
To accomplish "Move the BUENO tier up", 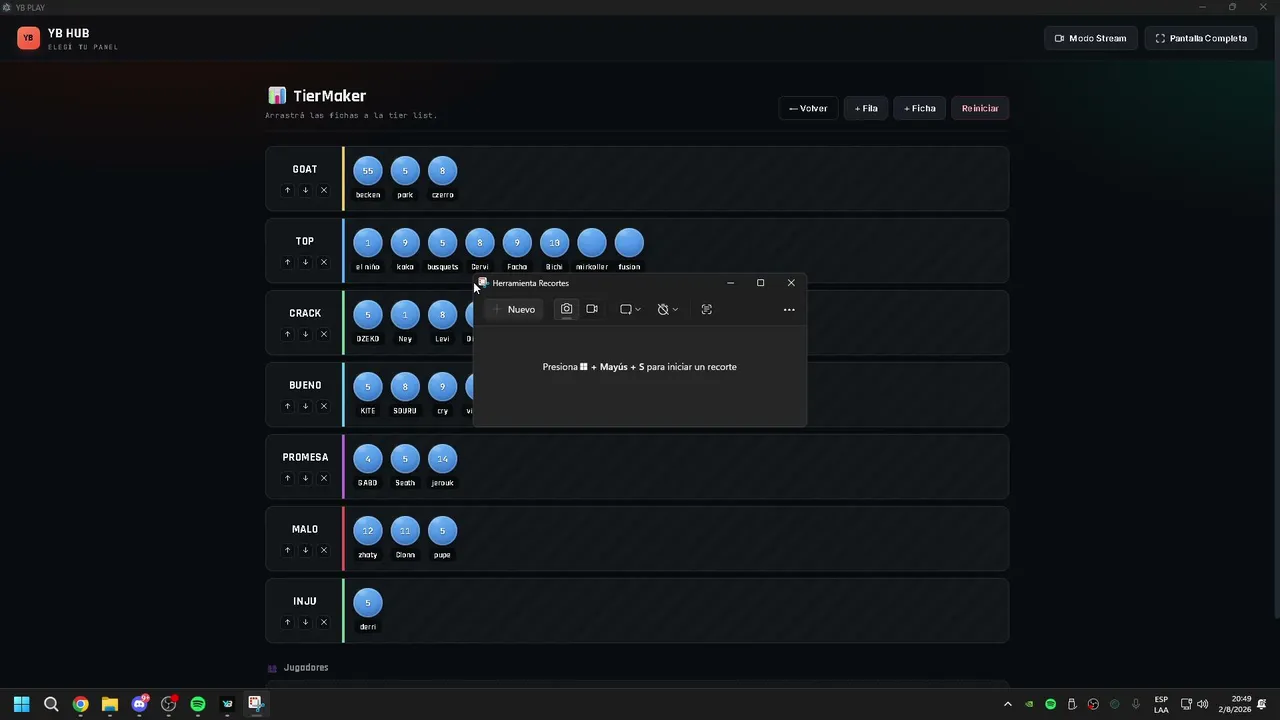I will click(x=287, y=406).
